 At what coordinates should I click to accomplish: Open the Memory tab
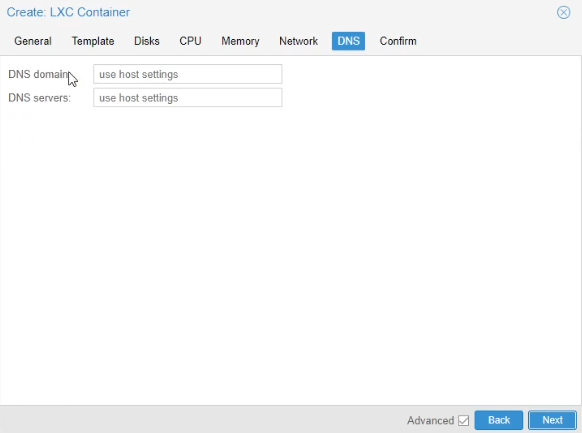[240, 41]
